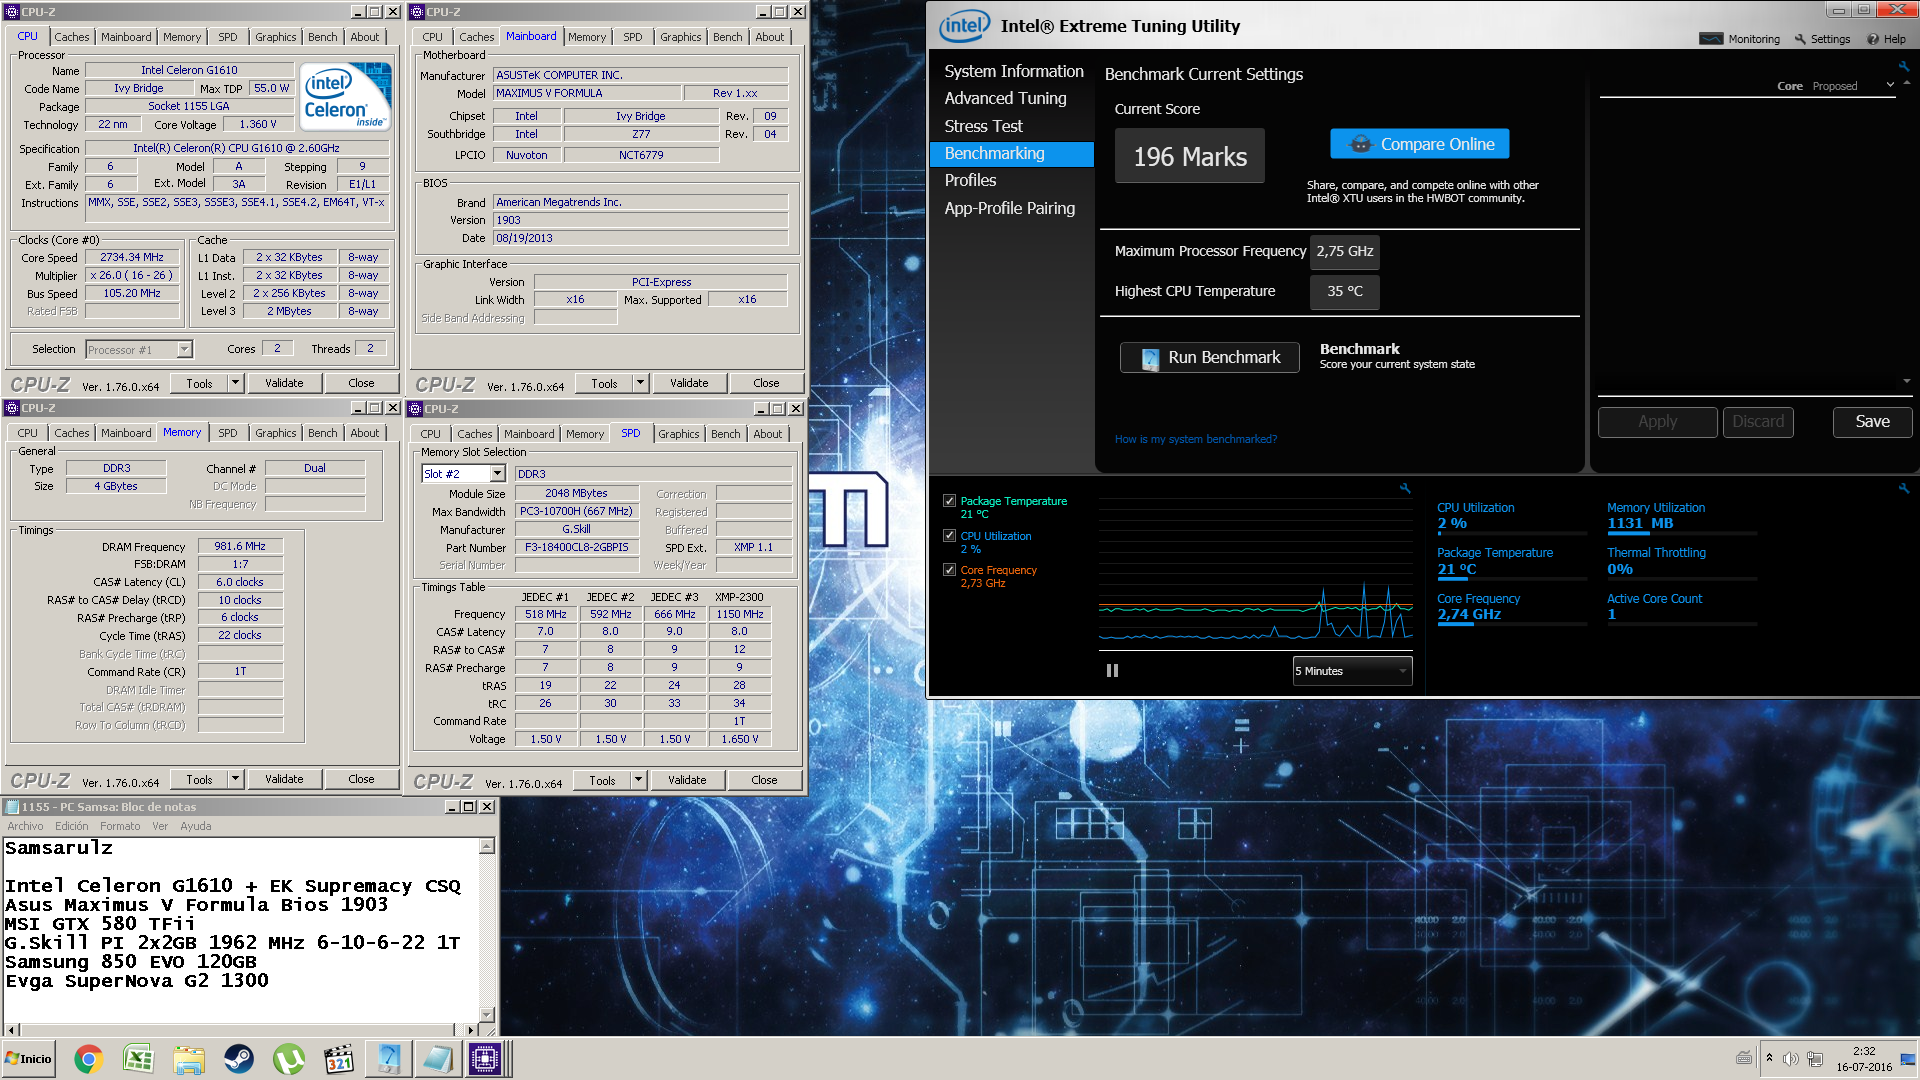Open Ayuda menu in Notepad
This screenshot has width=1920, height=1080.
pyautogui.click(x=195, y=826)
